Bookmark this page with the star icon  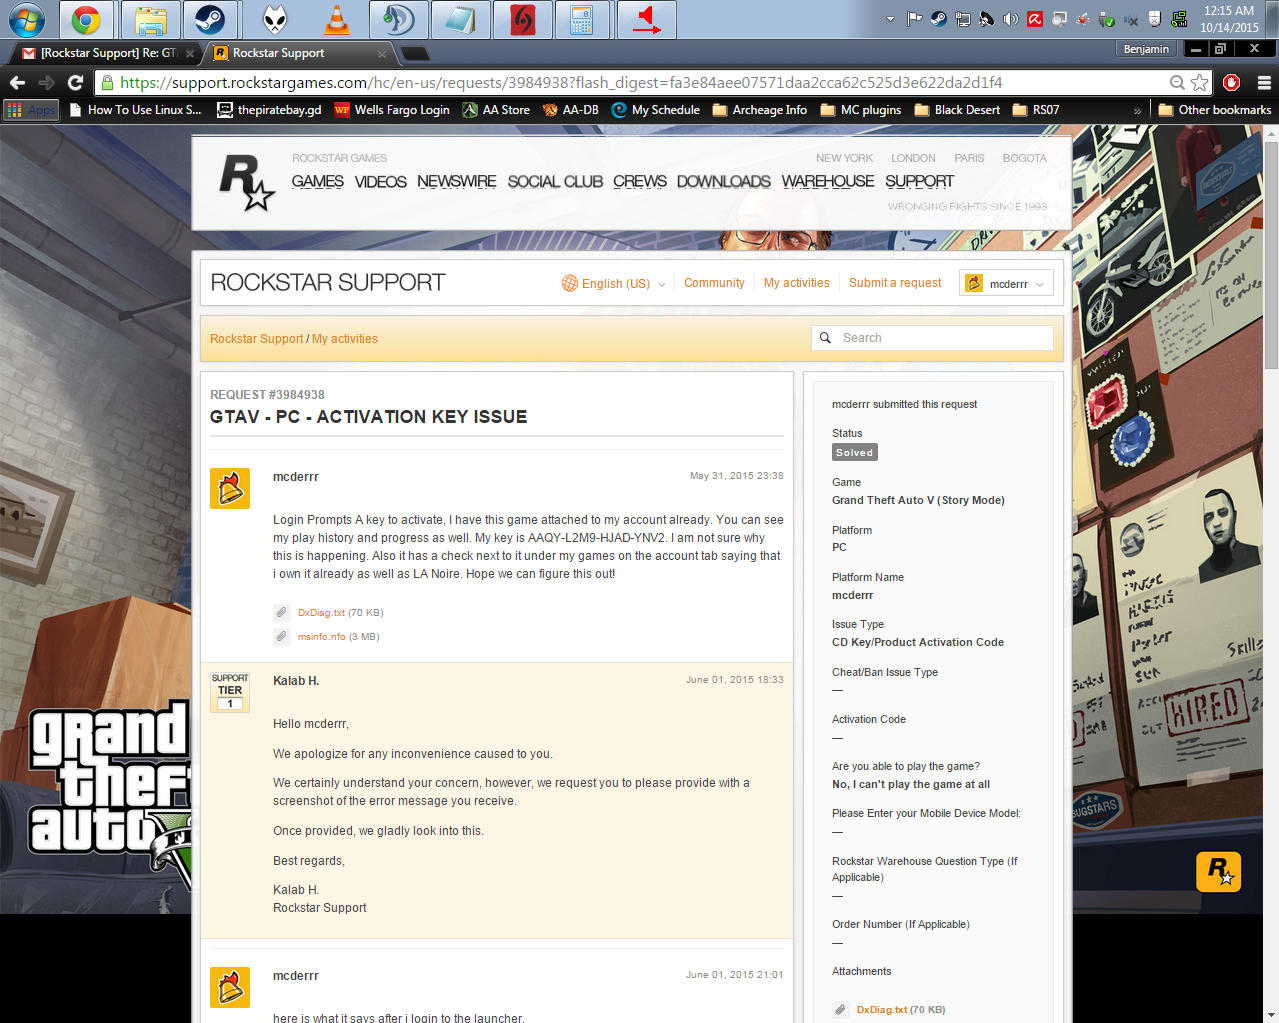(x=1199, y=83)
